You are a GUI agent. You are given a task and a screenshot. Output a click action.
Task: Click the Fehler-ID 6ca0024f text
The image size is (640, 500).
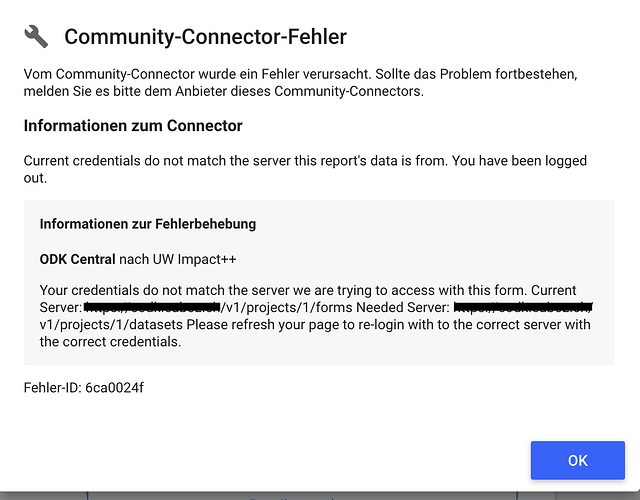click(84, 387)
